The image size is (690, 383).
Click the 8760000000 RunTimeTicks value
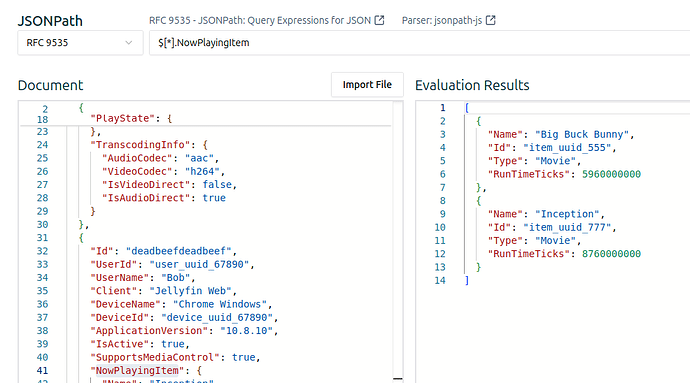click(611, 254)
